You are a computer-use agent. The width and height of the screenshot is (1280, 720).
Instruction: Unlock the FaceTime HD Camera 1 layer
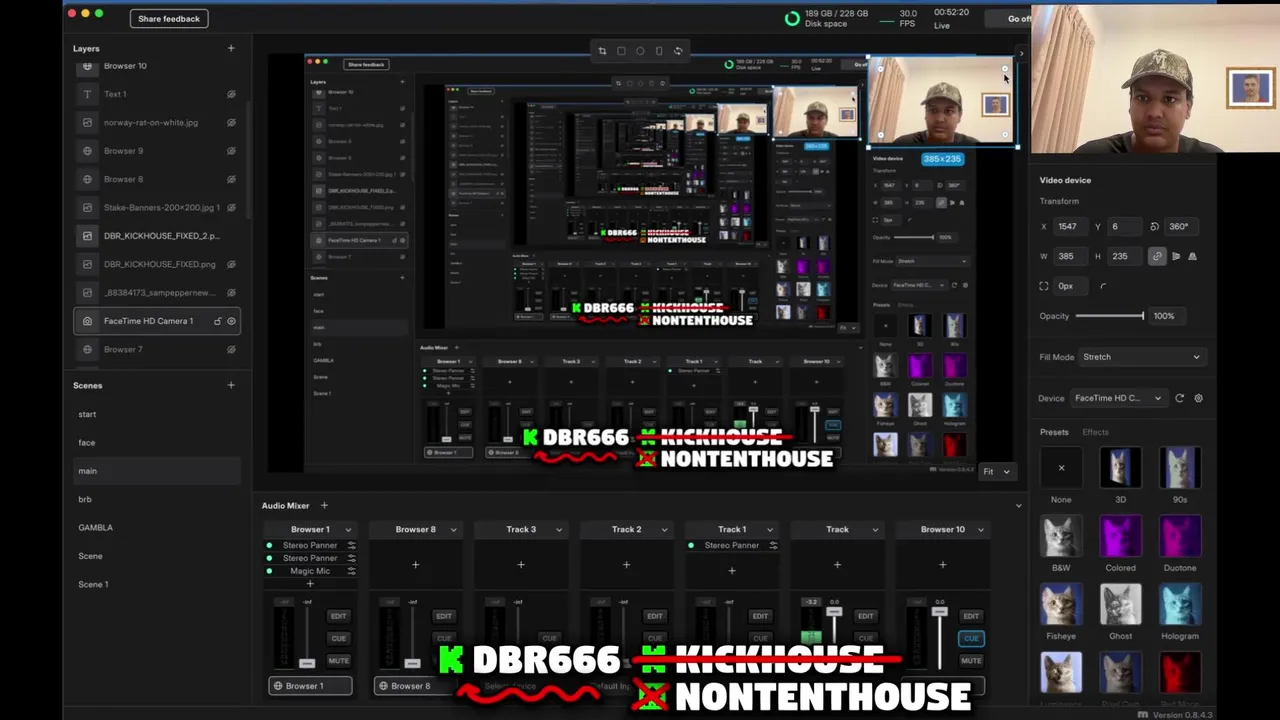pos(217,321)
